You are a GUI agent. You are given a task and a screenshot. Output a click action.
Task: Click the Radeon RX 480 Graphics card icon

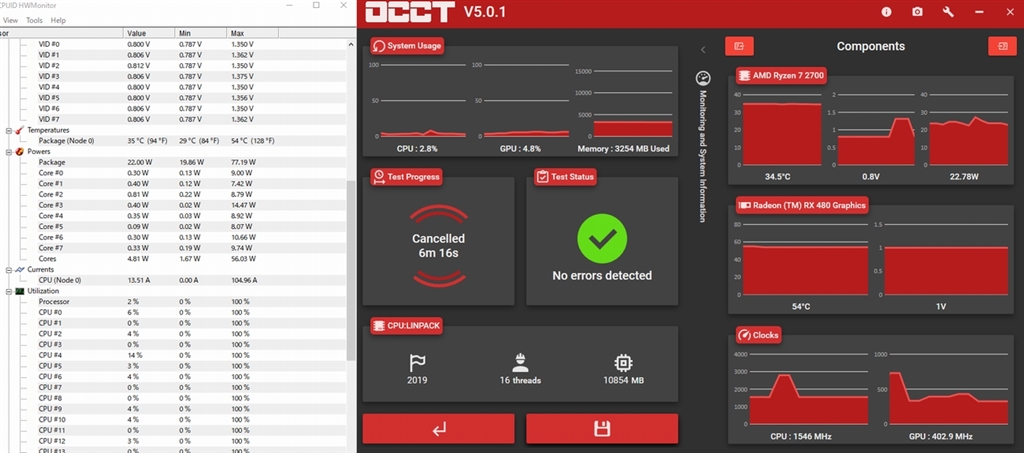point(744,205)
